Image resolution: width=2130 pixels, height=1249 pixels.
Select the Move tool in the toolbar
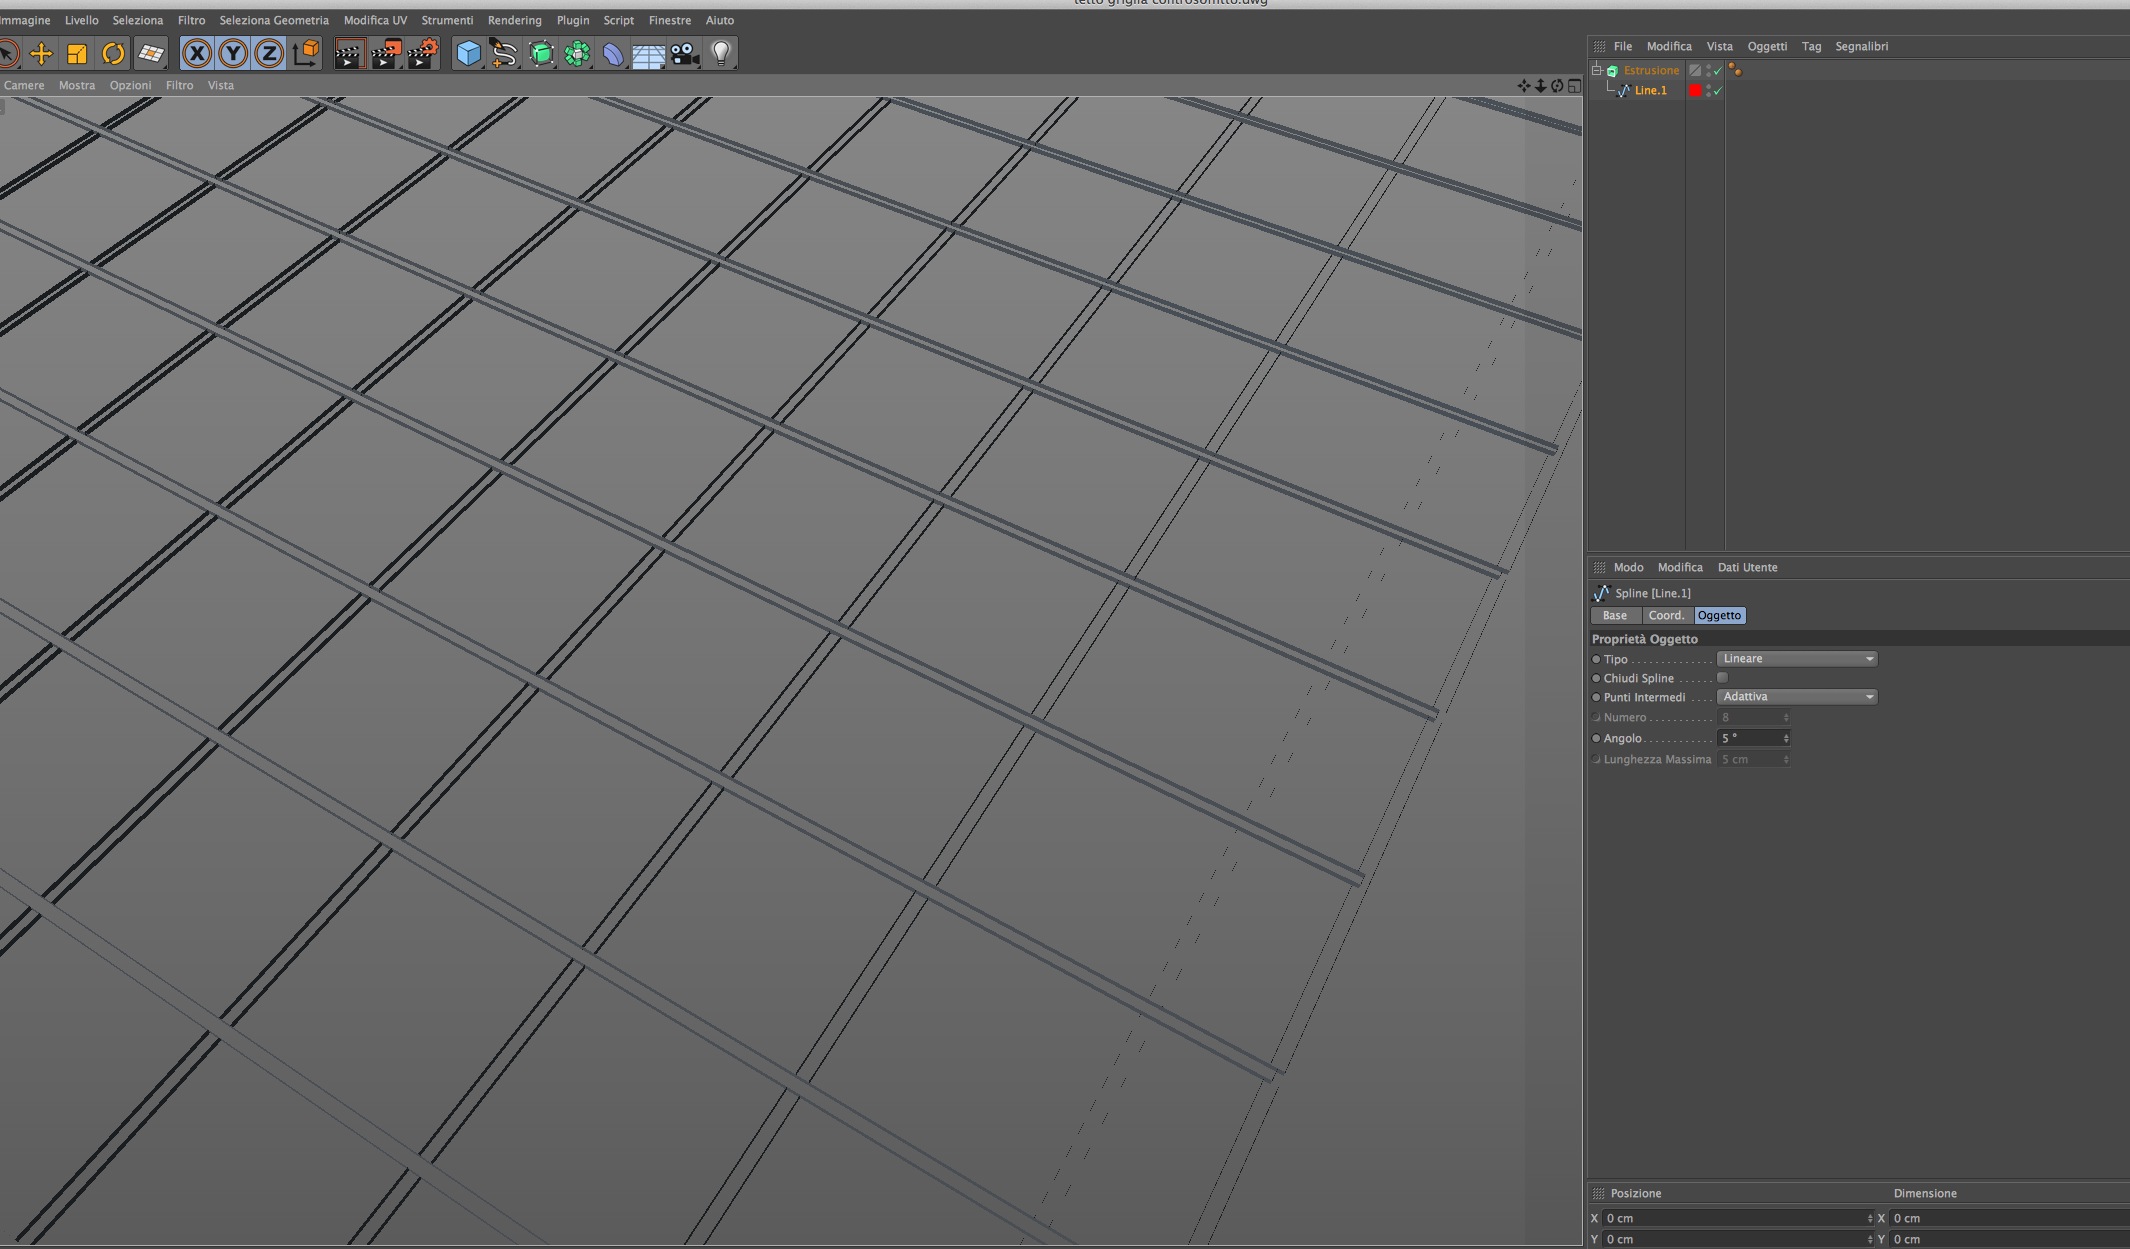tap(41, 53)
